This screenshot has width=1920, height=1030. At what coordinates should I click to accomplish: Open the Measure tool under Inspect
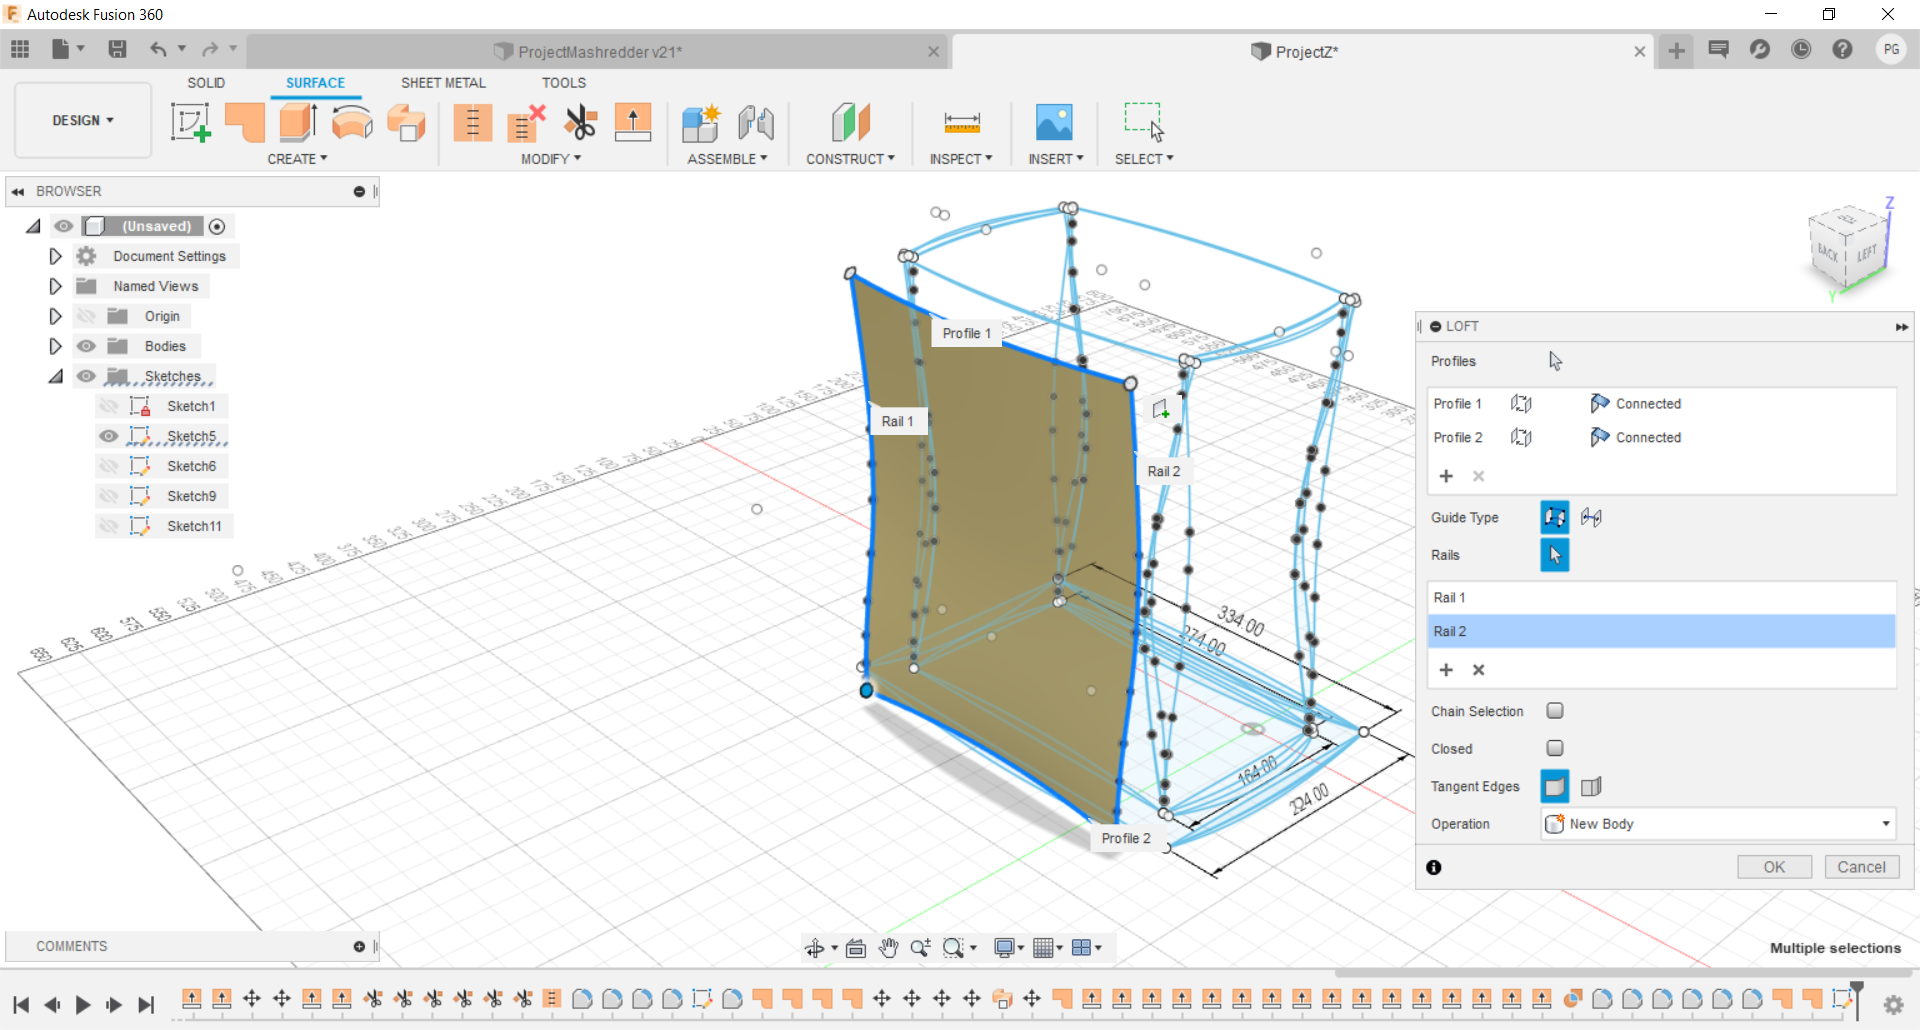pyautogui.click(x=960, y=122)
